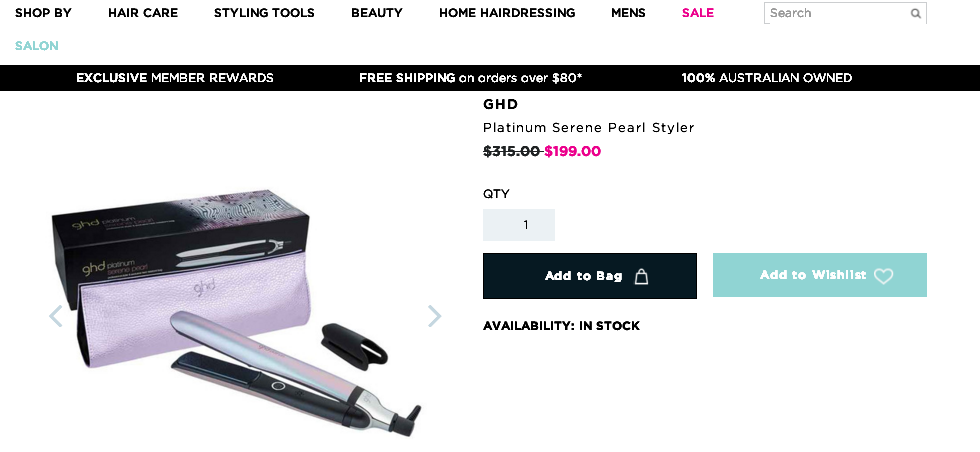The width and height of the screenshot is (980, 452).
Task: Click the wishlist heart icon
Action: 883,276
